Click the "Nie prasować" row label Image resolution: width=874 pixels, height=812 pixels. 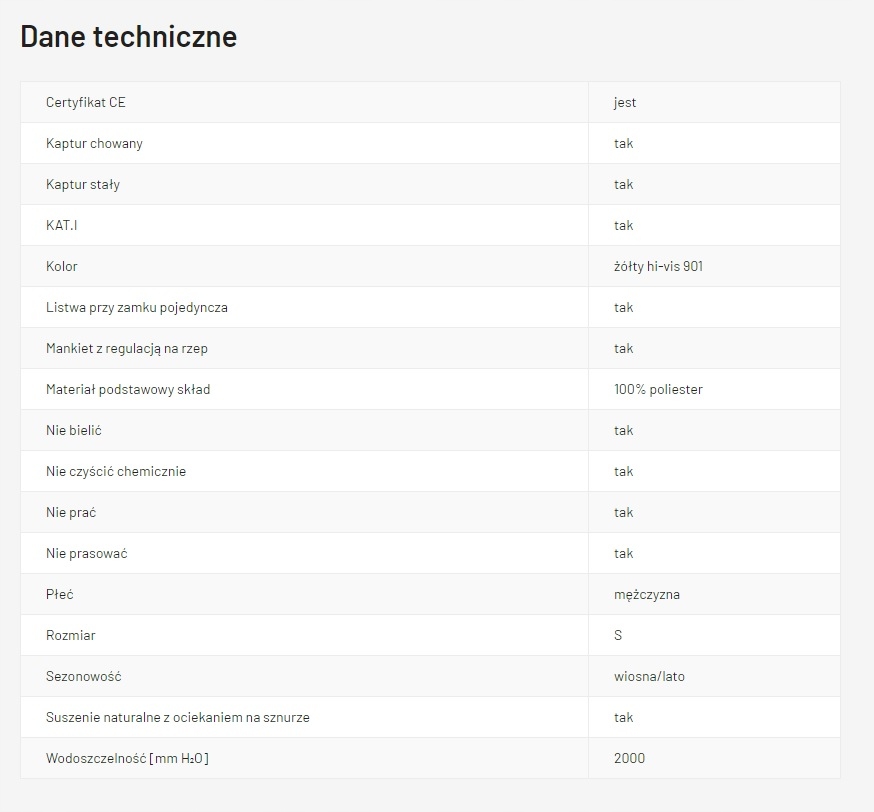(x=87, y=553)
